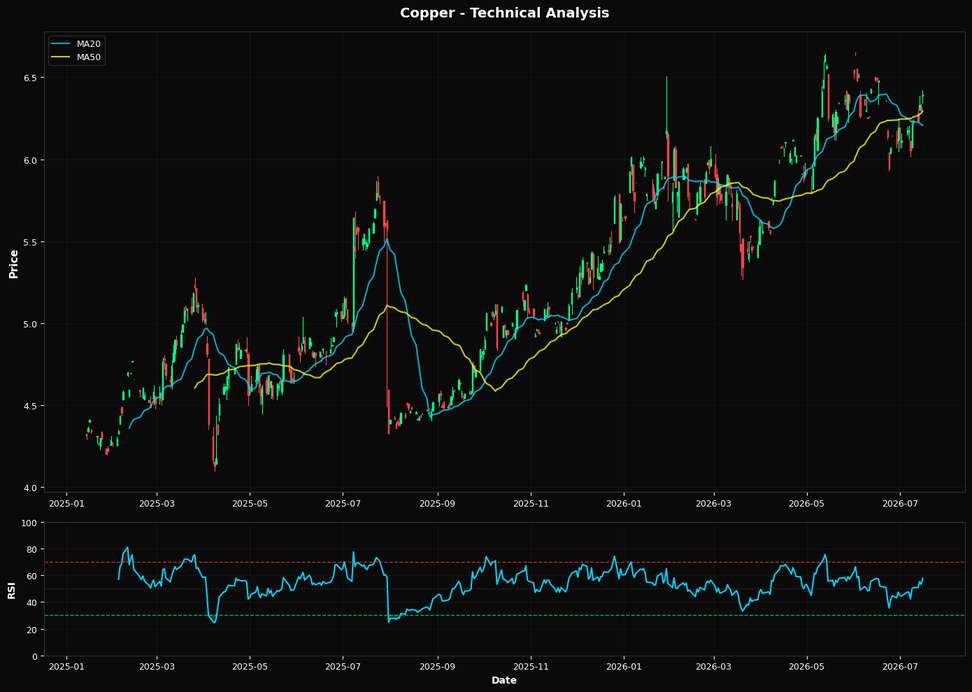Click the 5.0 price axis tick
The height and width of the screenshot is (692, 972).
[x=32, y=324]
